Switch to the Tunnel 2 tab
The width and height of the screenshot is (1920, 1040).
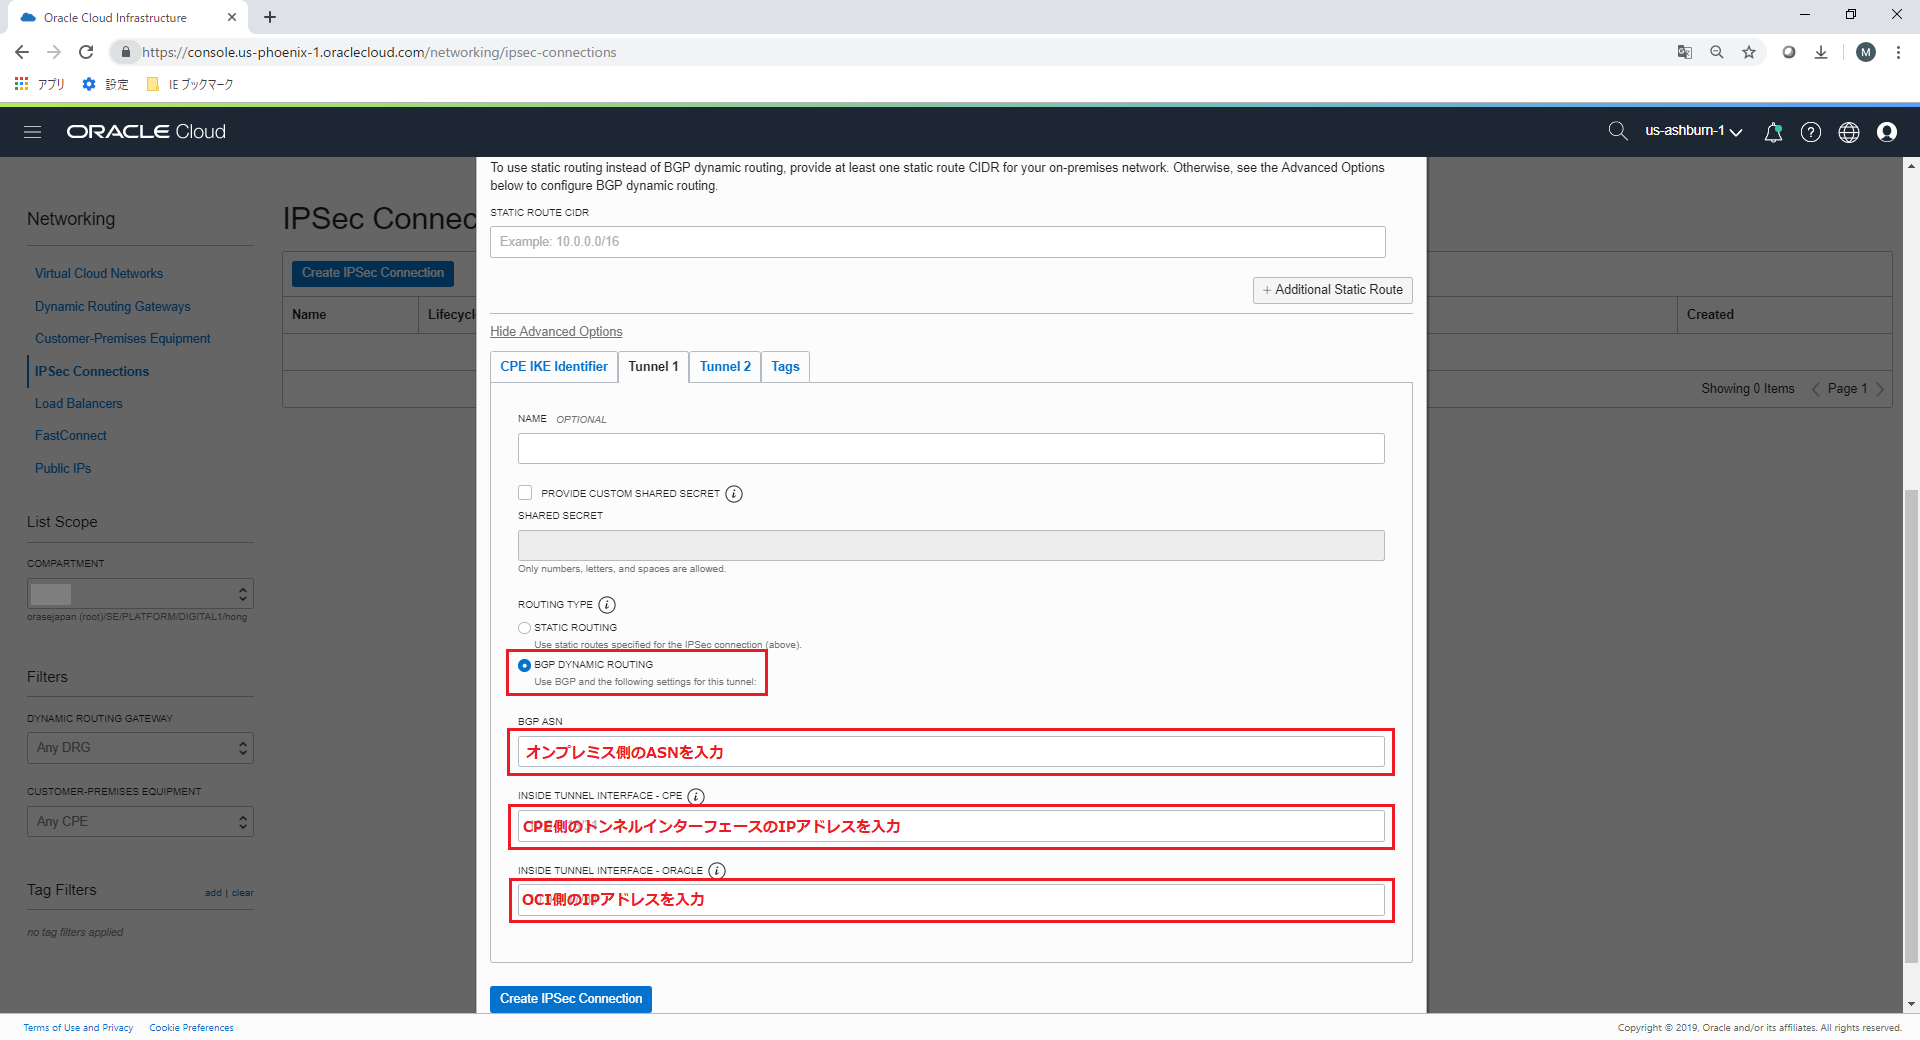[x=725, y=367]
